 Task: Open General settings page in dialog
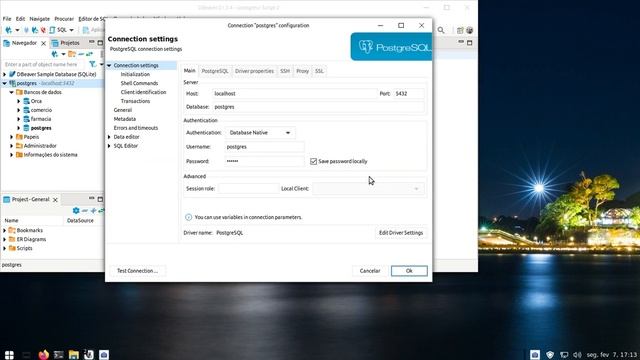pos(122,110)
